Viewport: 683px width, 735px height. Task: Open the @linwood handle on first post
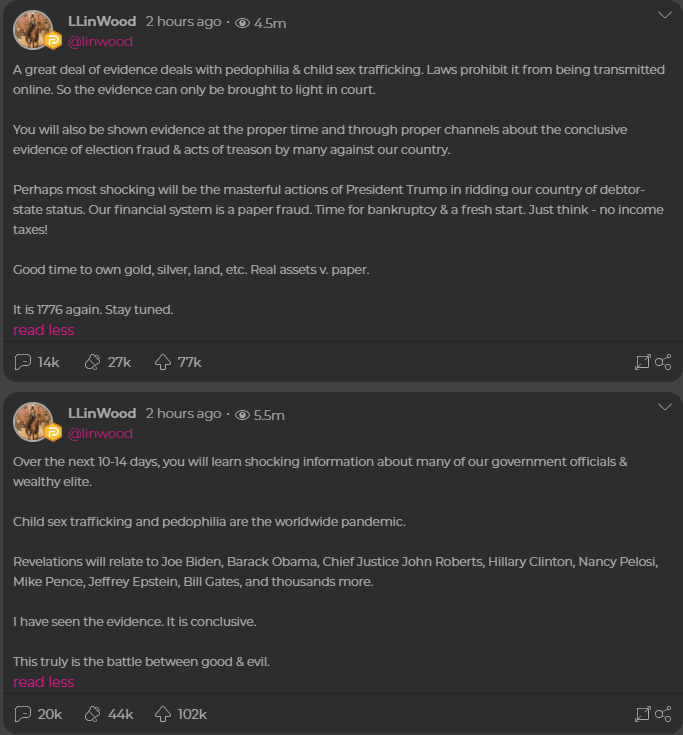tap(100, 42)
